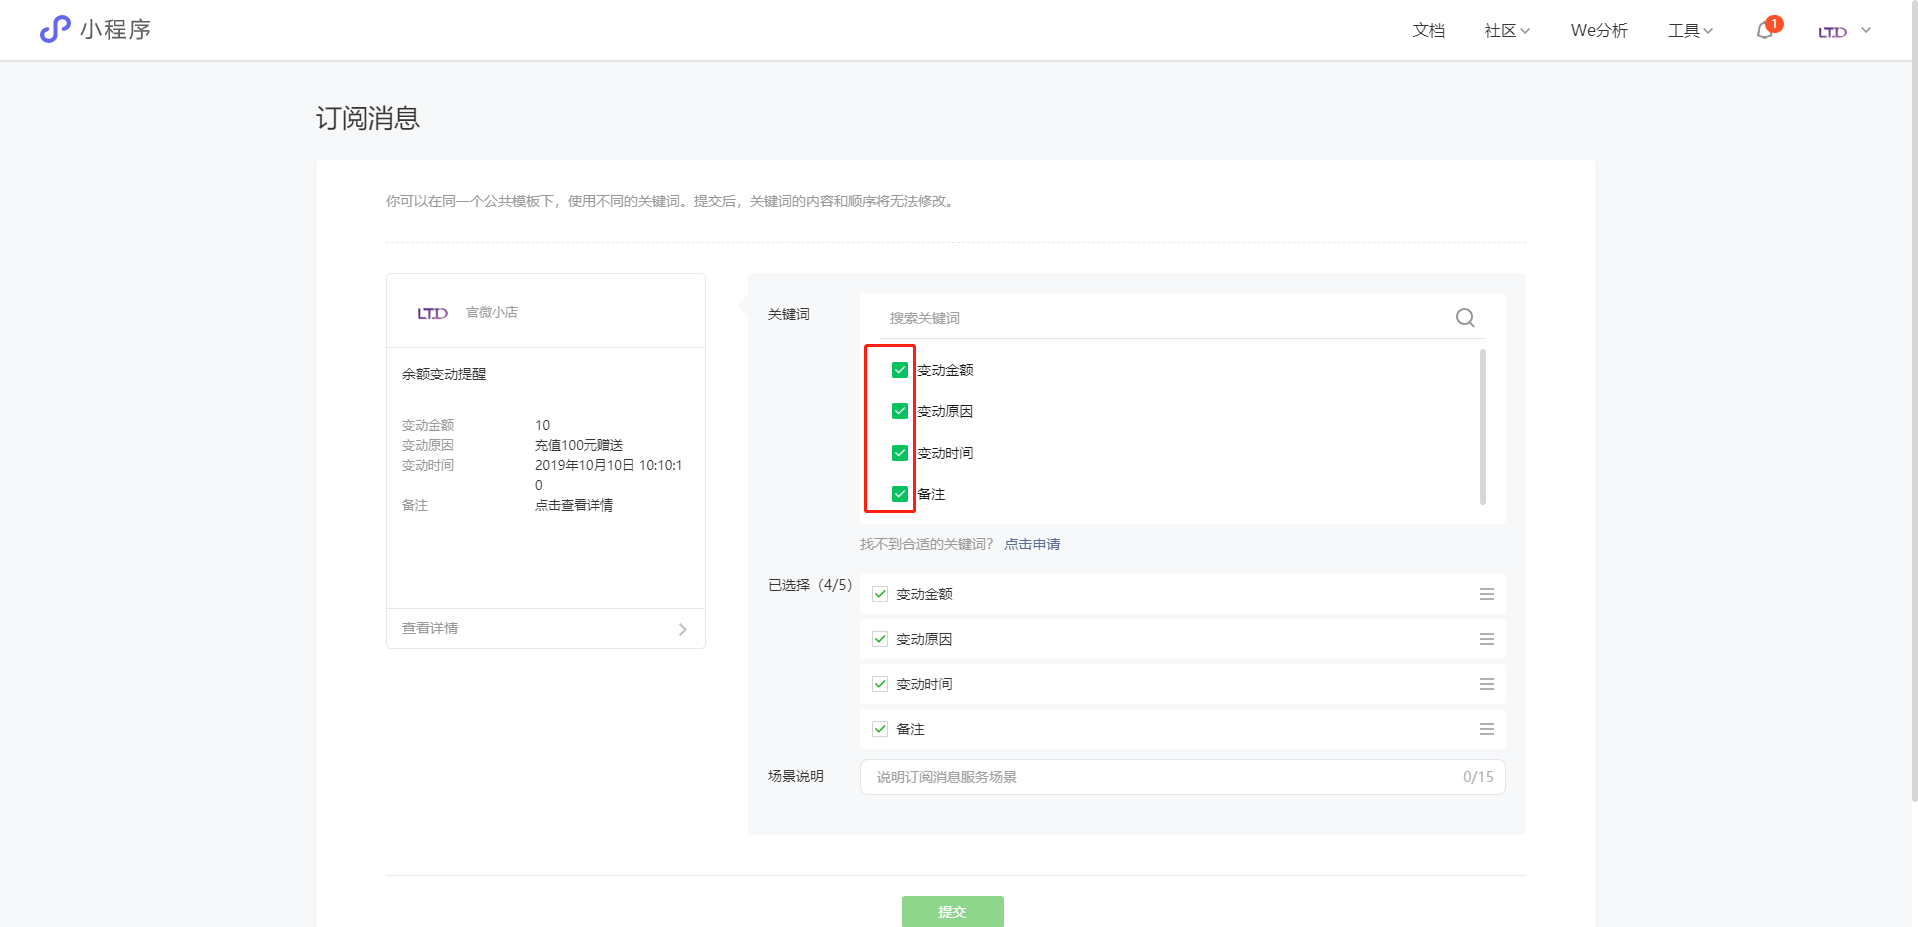Image resolution: width=1918 pixels, height=927 pixels.
Task: Open the notification bell icon
Action: [x=1765, y=30]
